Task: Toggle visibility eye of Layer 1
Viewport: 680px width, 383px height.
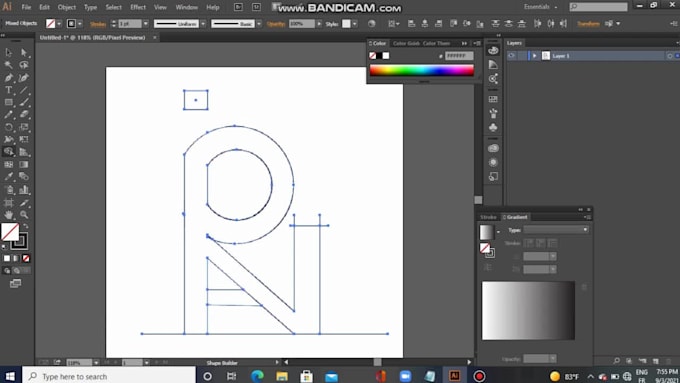Action: [511, 56]
